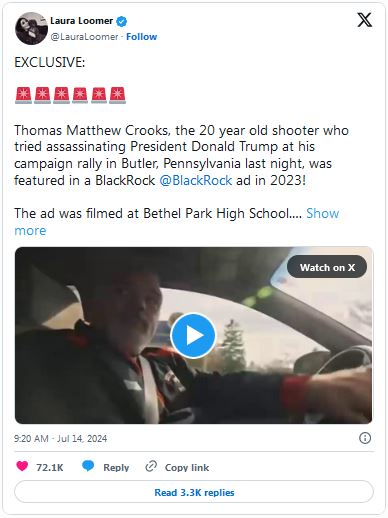Viewport: 388px width, 518px height.
Task: Click the 72.1K likes count
Action: click(50, 467)
